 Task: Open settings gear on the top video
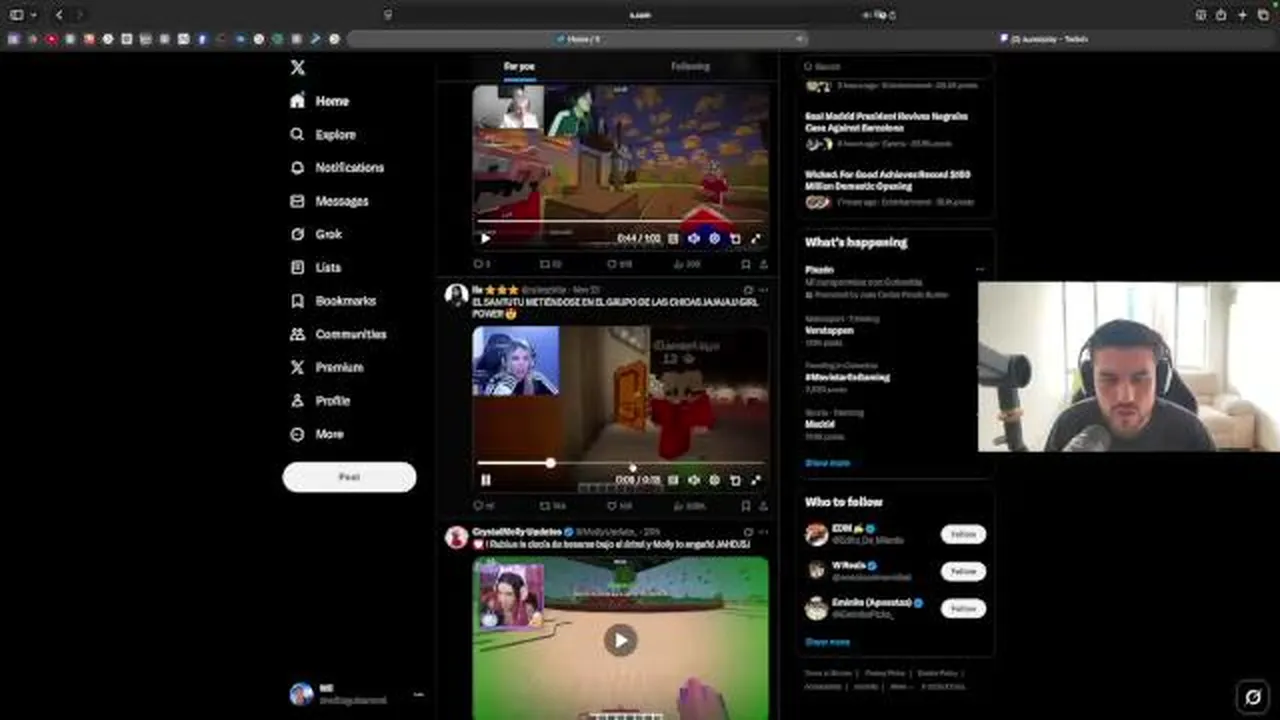(x=714, y=238)
